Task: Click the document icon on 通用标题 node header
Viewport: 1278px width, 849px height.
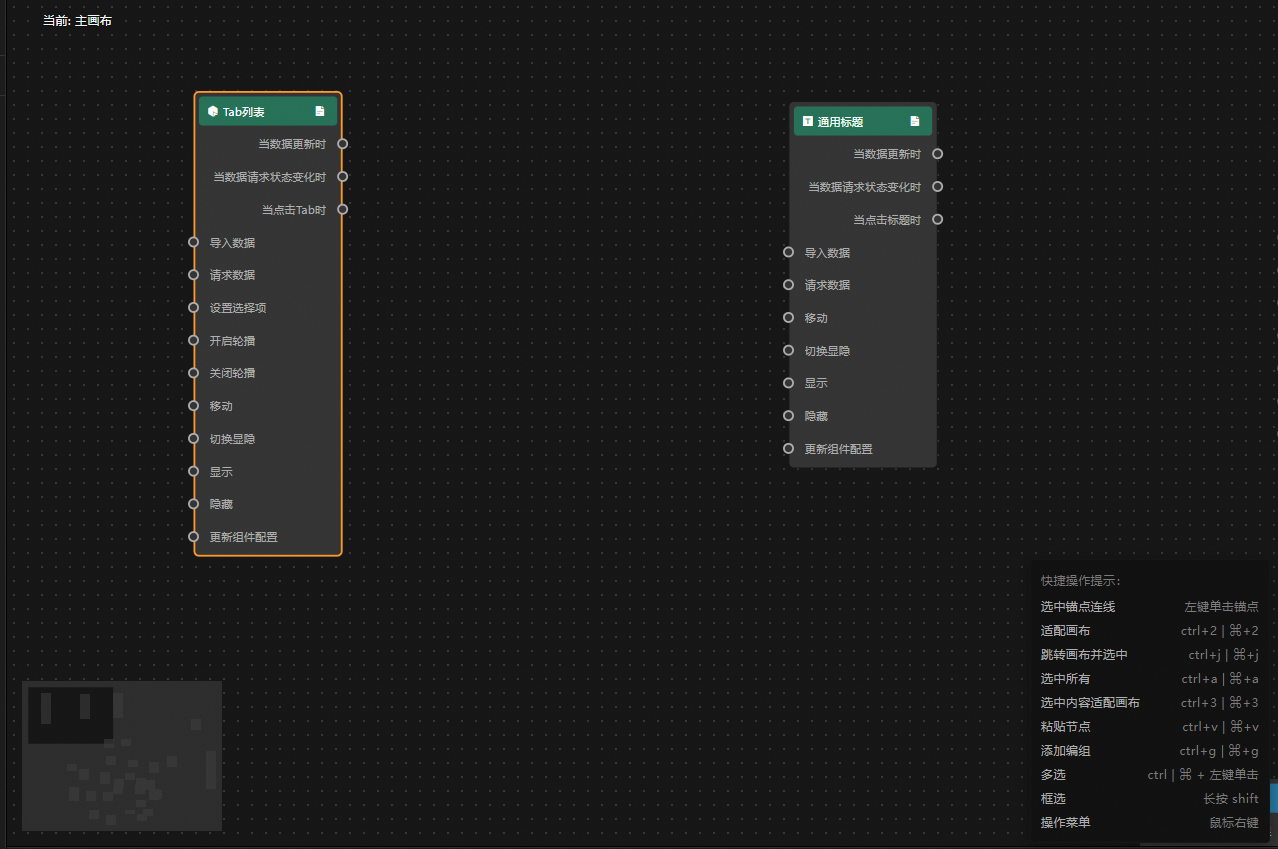Action: (914, 121)
